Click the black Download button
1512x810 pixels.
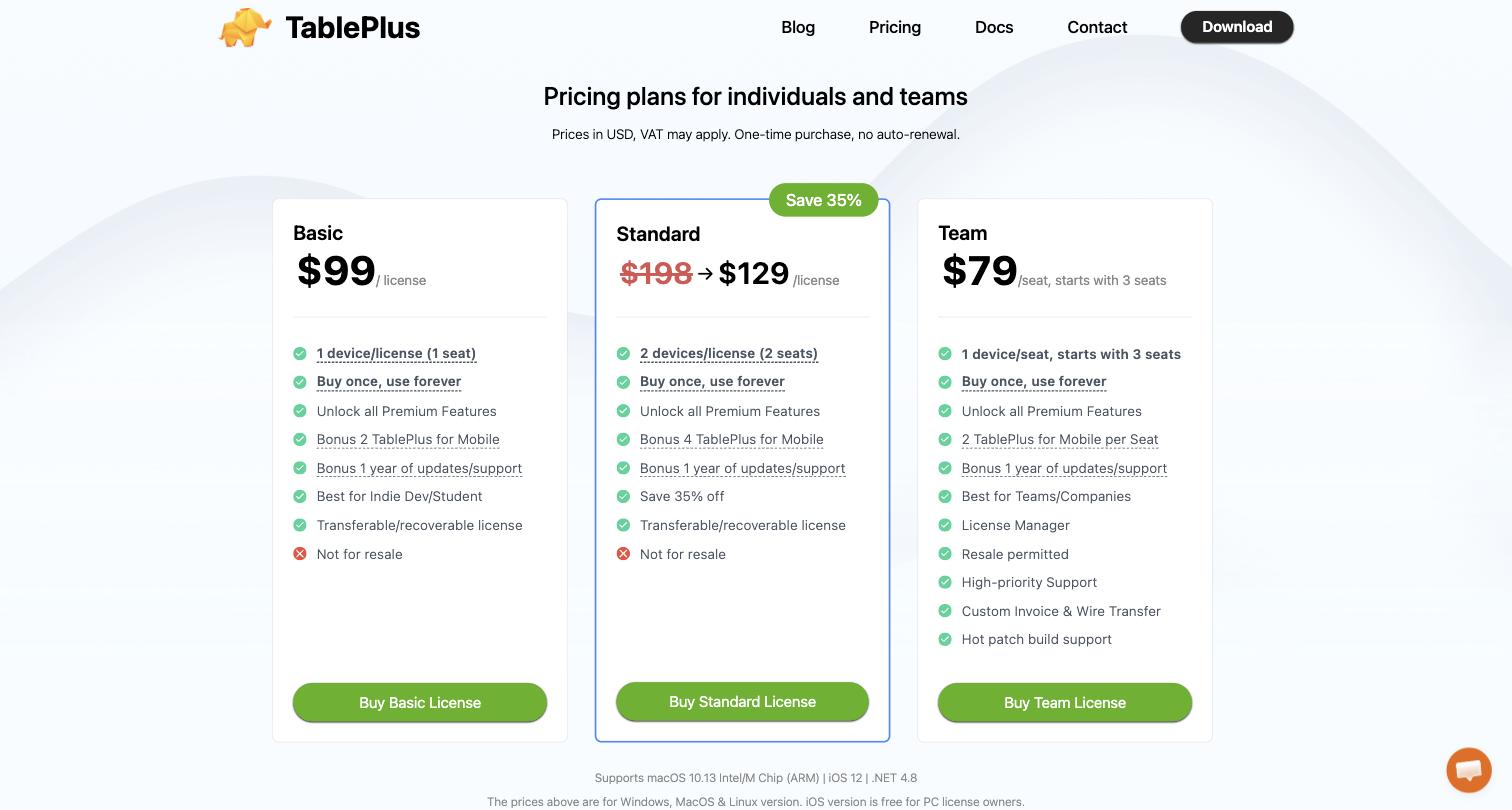pos(1237,27)
